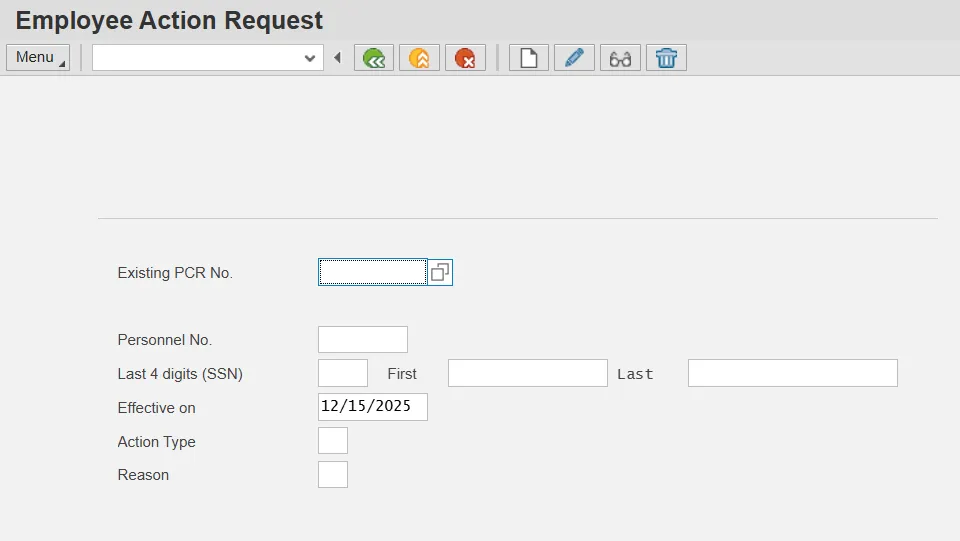Collapse the command field with the triangle arrow
Viewport: 960px width, 541px height.
click(337, 58)
